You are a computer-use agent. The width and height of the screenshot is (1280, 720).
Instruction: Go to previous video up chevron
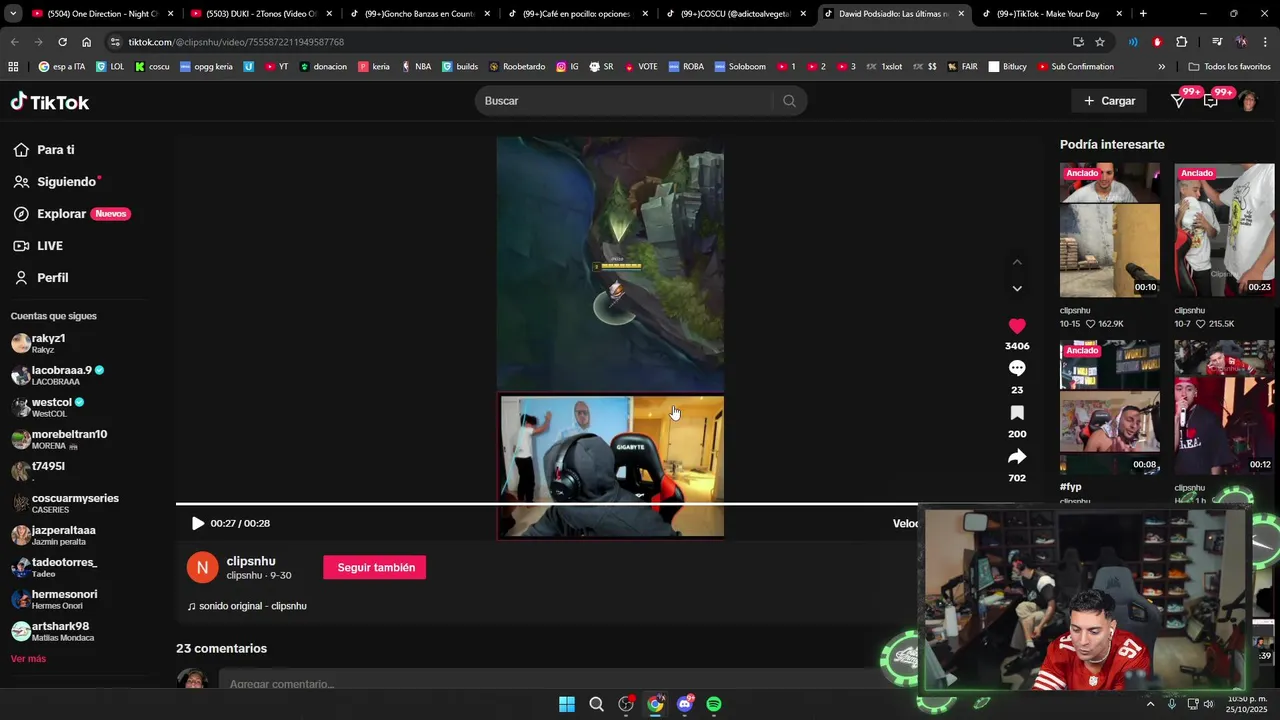(x=1017, y=262)
